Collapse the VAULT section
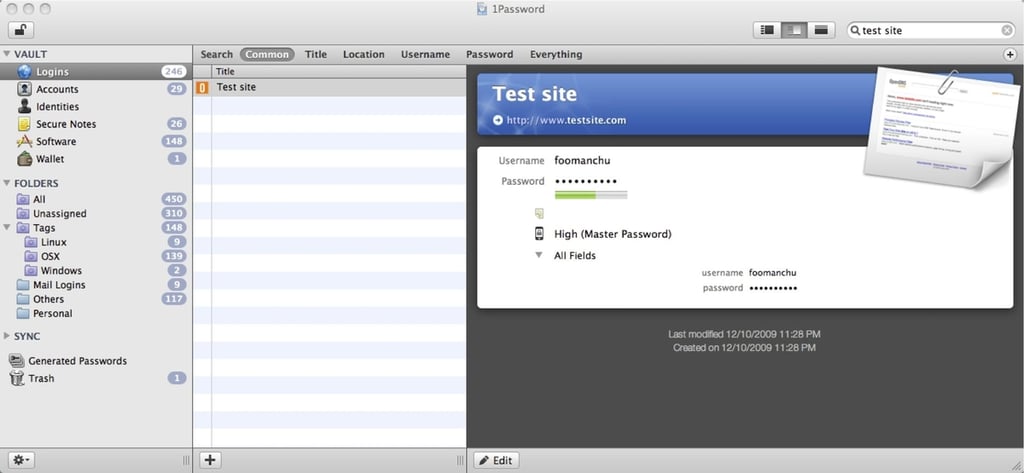The height and width of the screenshot is (473, 1024). pos(7,54)
